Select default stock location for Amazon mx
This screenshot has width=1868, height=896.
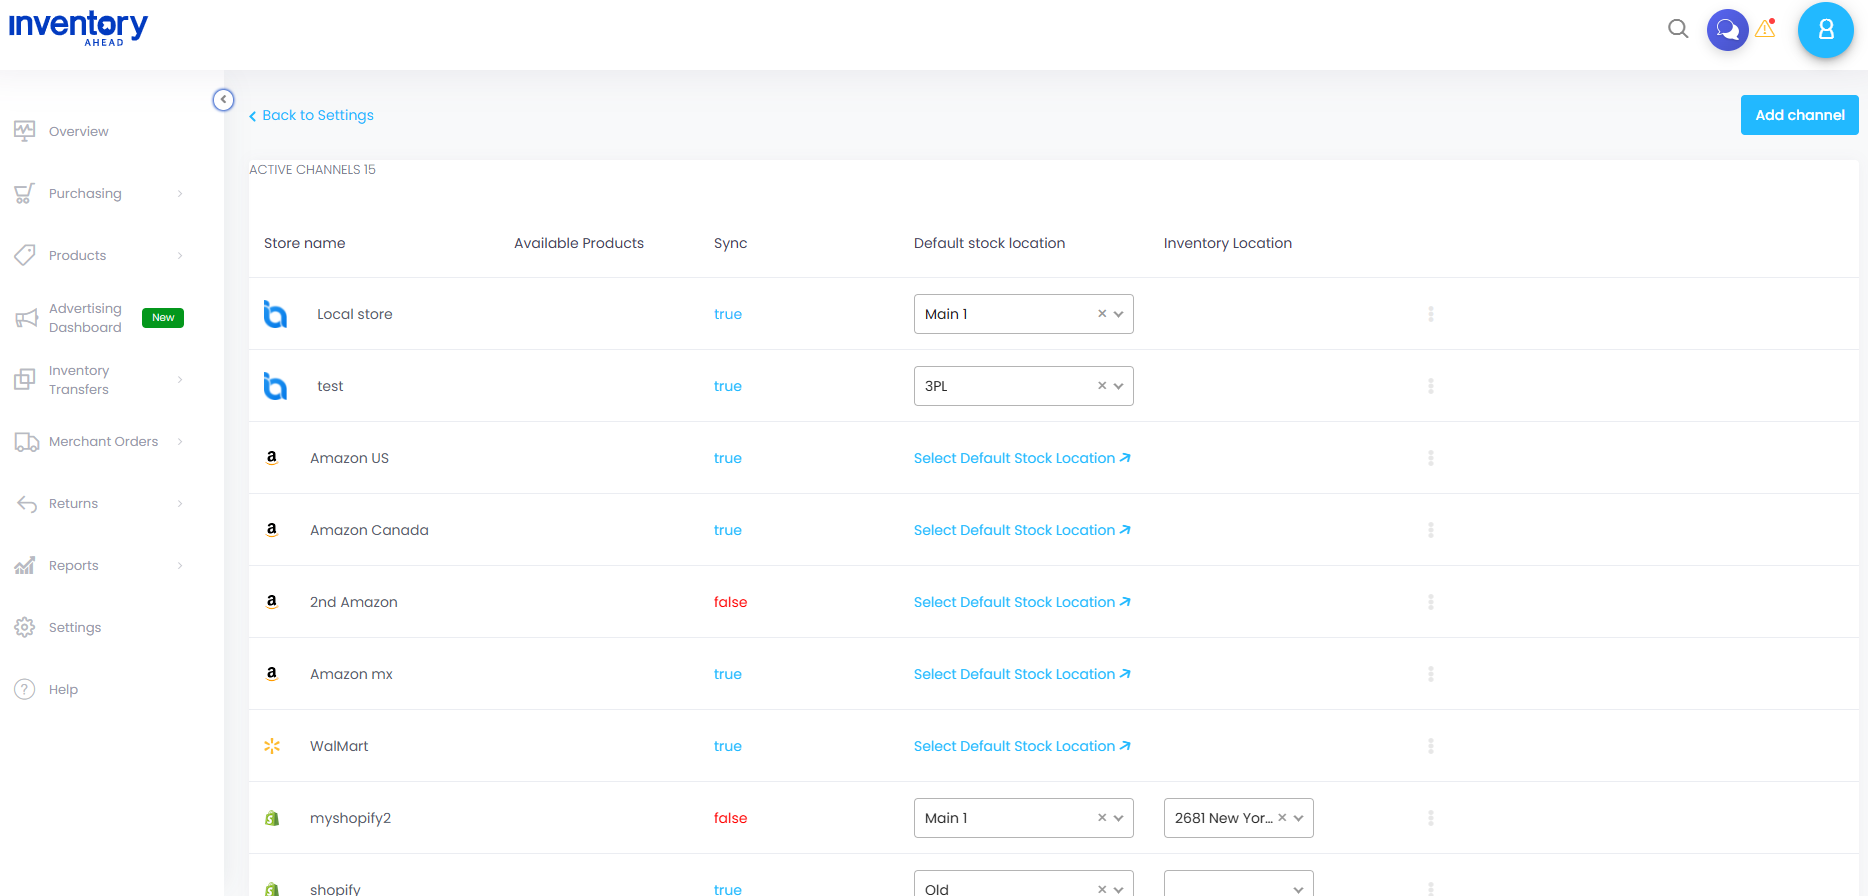click(x=1022, y=674)
